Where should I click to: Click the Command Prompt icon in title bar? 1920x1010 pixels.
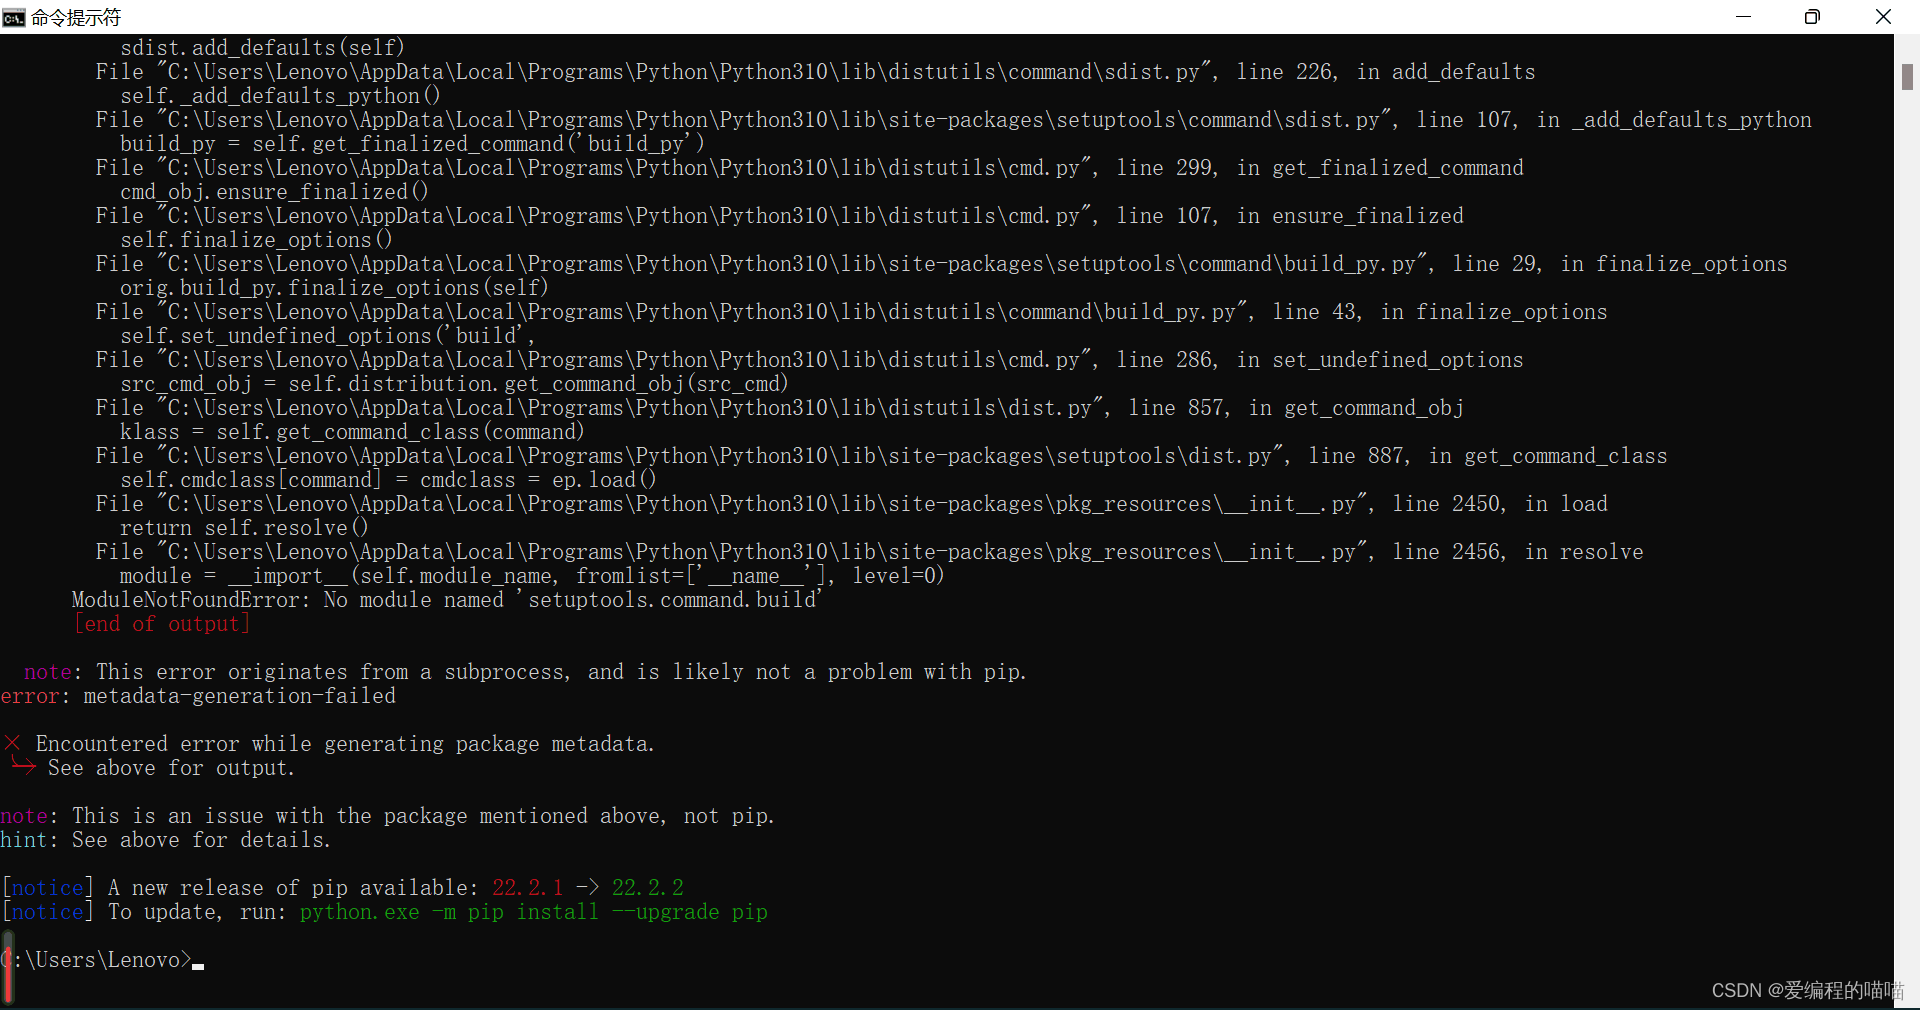(x=14, y=16)
